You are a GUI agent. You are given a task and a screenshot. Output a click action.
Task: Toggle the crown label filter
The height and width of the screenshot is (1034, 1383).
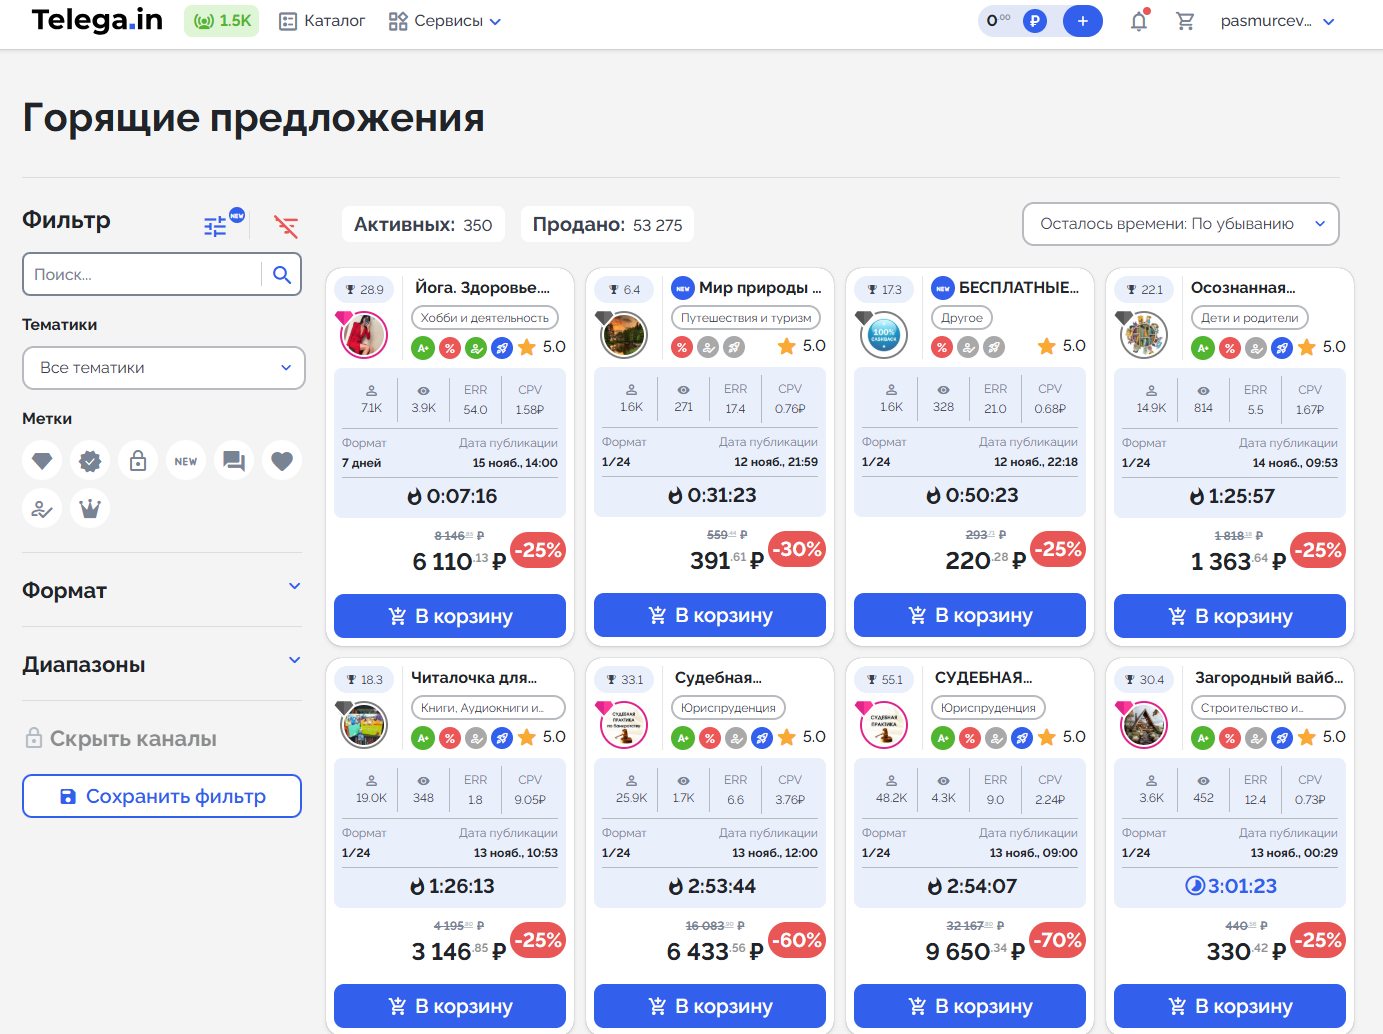tap(90, 508)
